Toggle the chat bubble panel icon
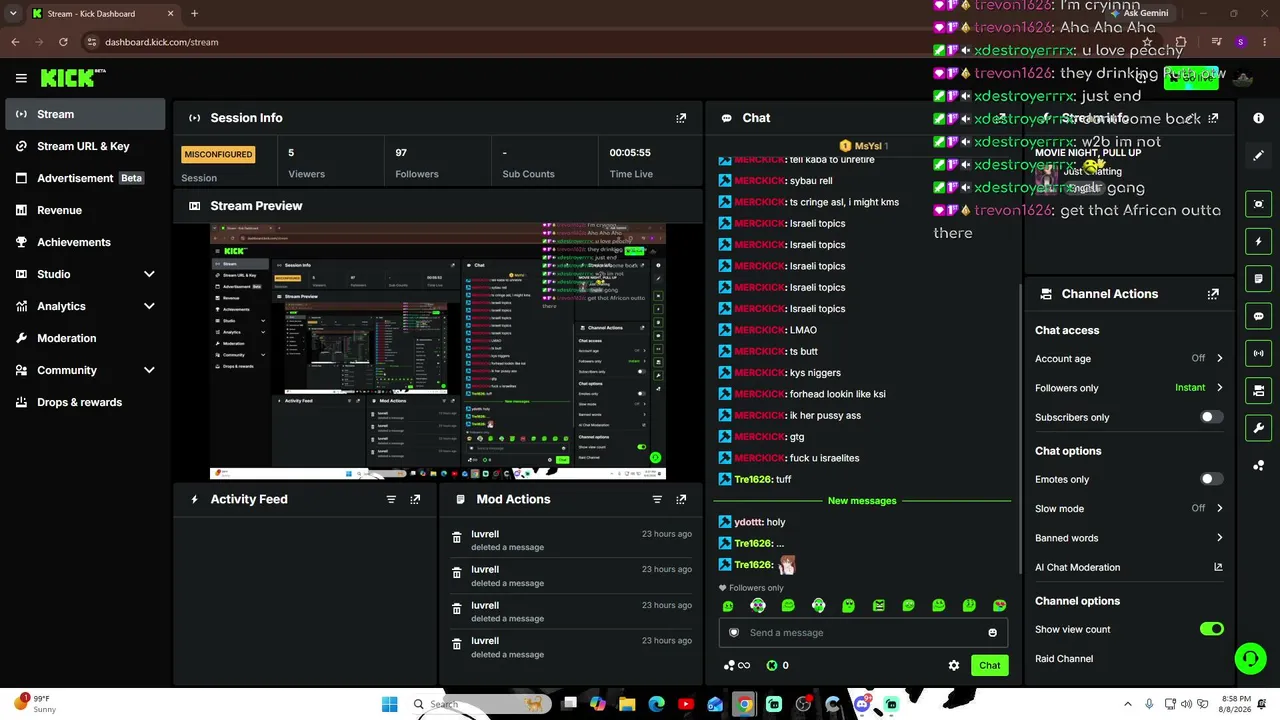 coord(1258,316)
